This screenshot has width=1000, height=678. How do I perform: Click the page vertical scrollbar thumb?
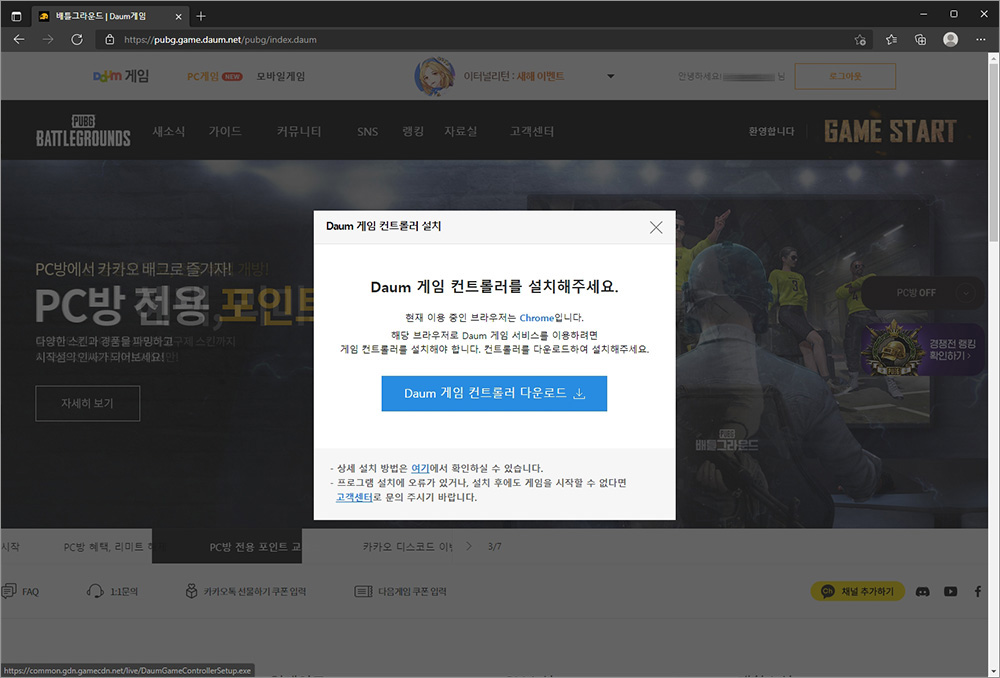[993, 152]
